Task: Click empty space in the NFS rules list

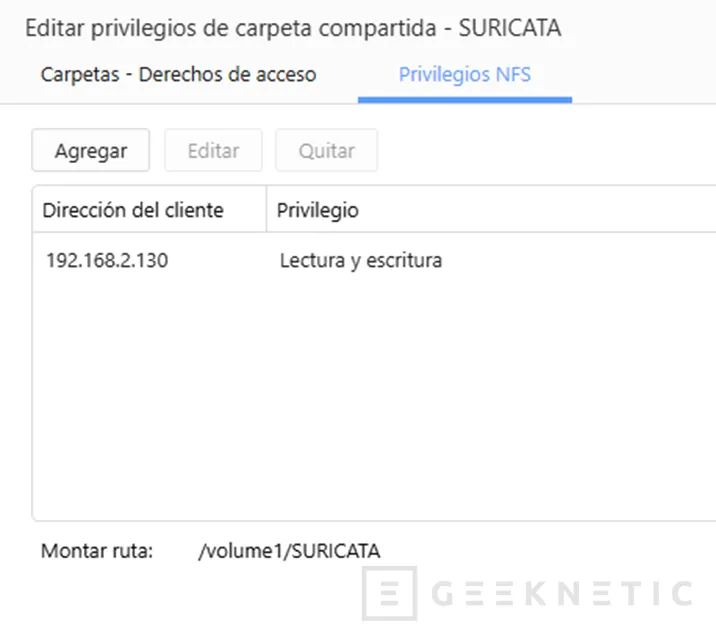Action: pyautogui.click(x=370, y=400)
